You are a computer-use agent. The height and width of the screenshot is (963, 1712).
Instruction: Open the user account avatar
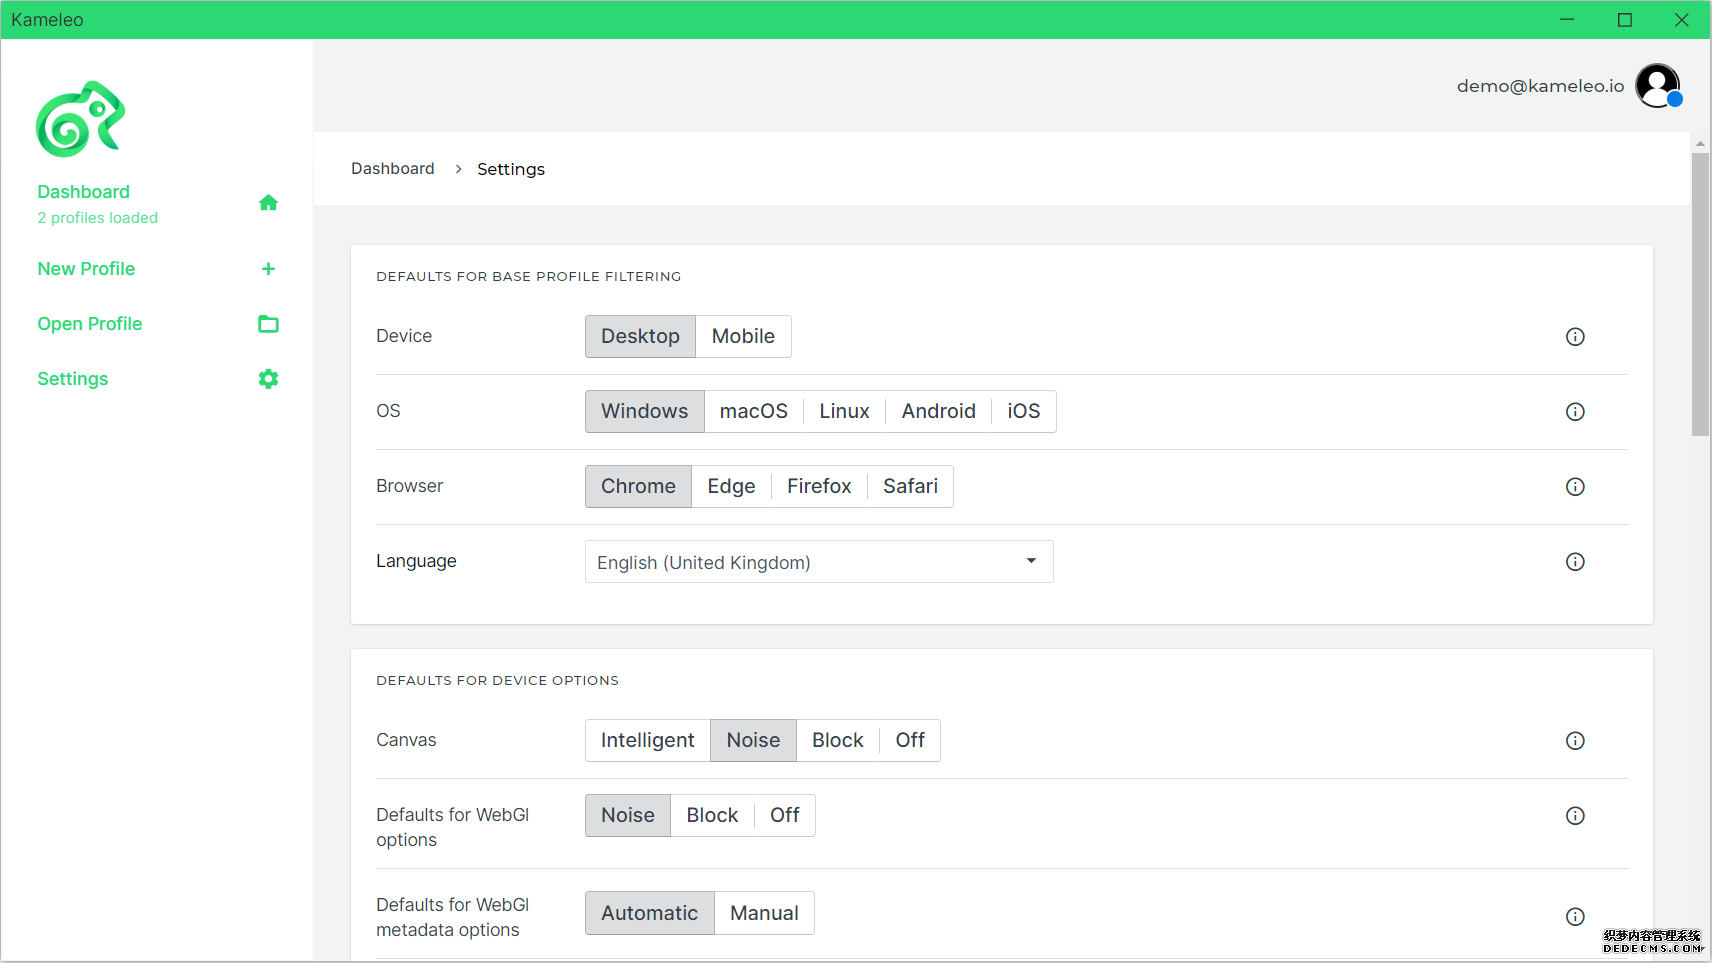(x=1658, y=86)
